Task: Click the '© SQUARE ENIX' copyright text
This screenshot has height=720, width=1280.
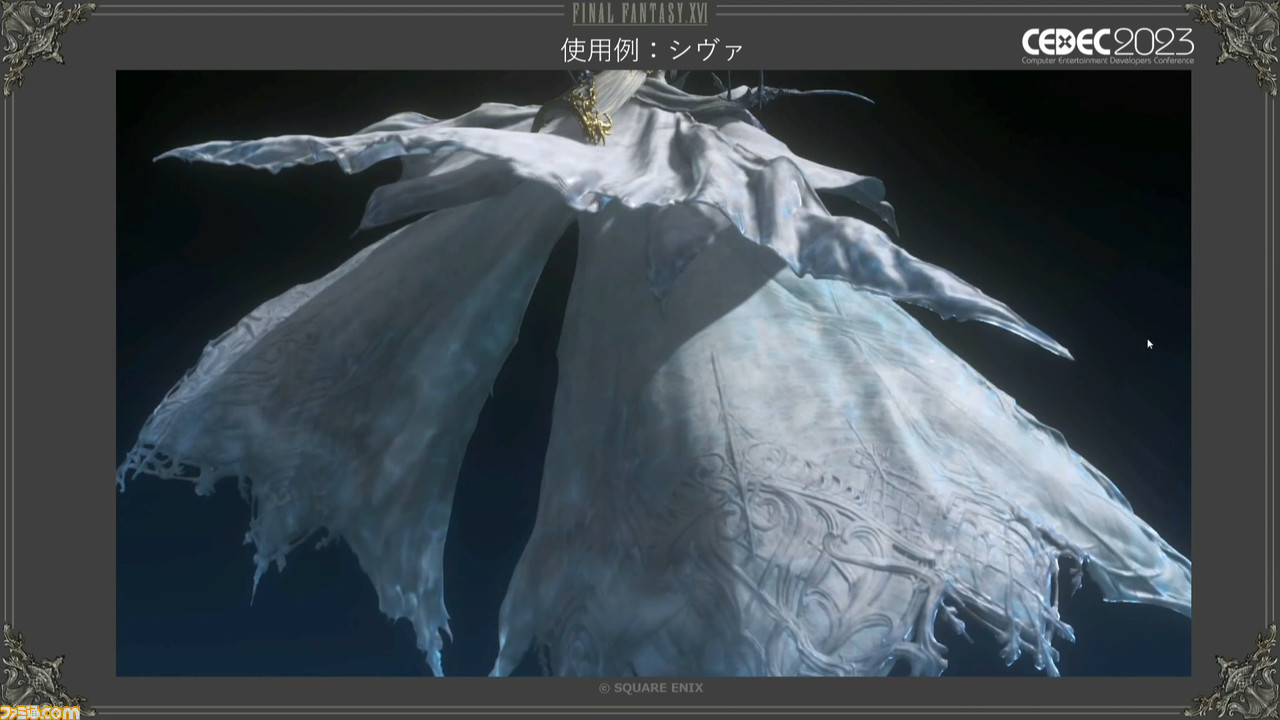Action: tap(650, 688)
